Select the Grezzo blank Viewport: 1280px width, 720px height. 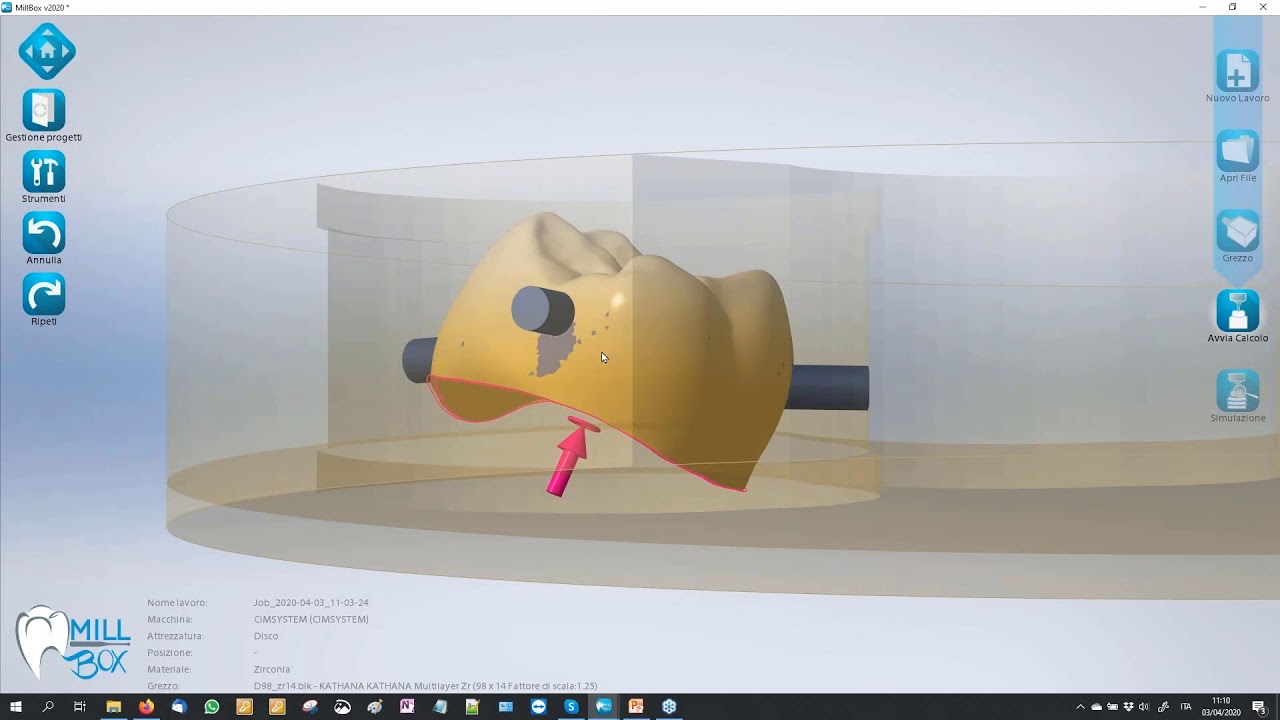click(1237, 231)
